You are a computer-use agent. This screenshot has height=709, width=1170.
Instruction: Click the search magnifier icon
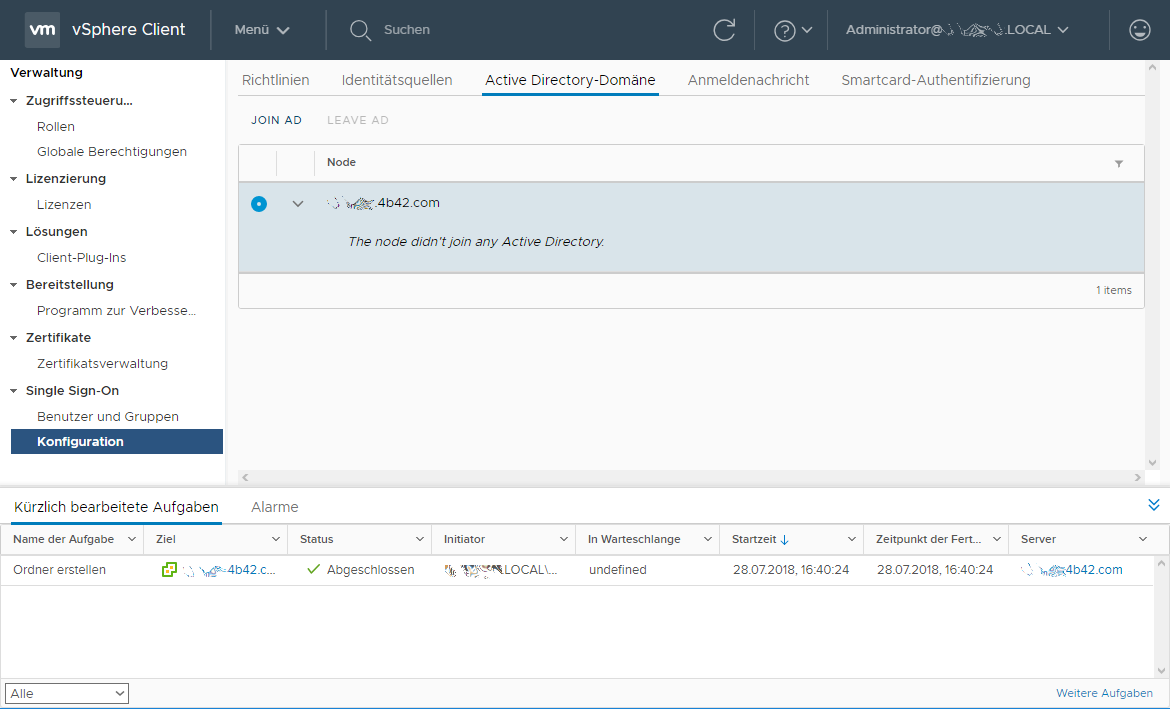click(x=360, y=30)
